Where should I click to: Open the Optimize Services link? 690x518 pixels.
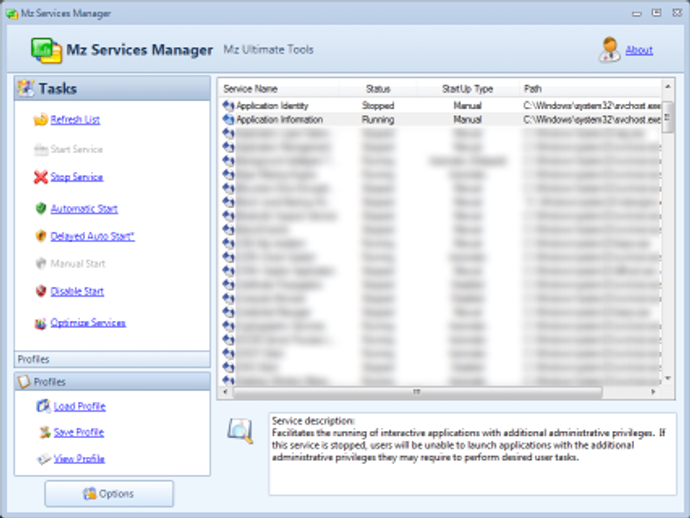click(x=88, y=323)
